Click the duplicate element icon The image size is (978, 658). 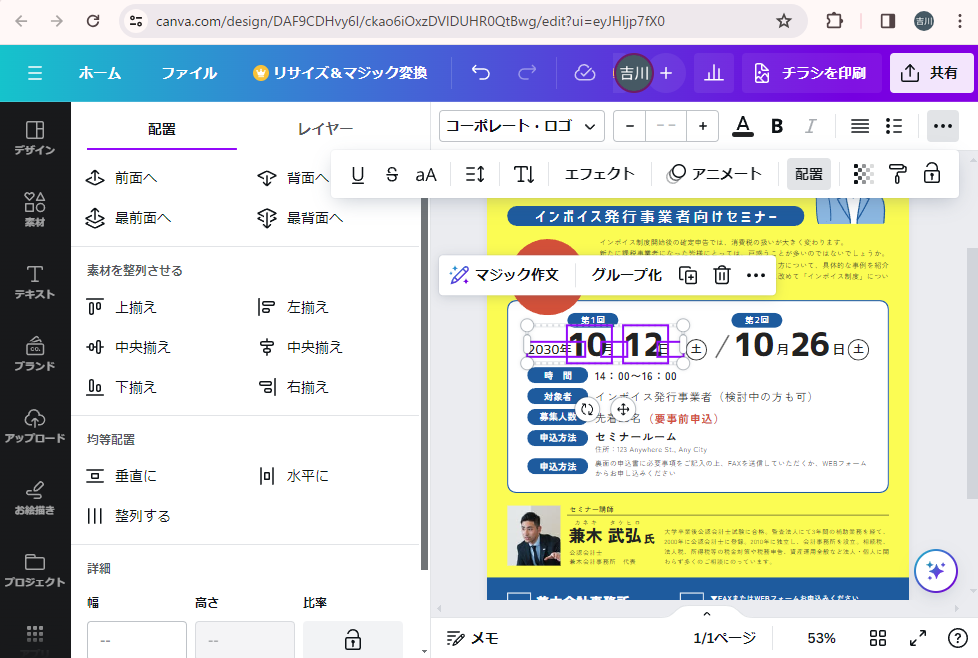point(688,275)
